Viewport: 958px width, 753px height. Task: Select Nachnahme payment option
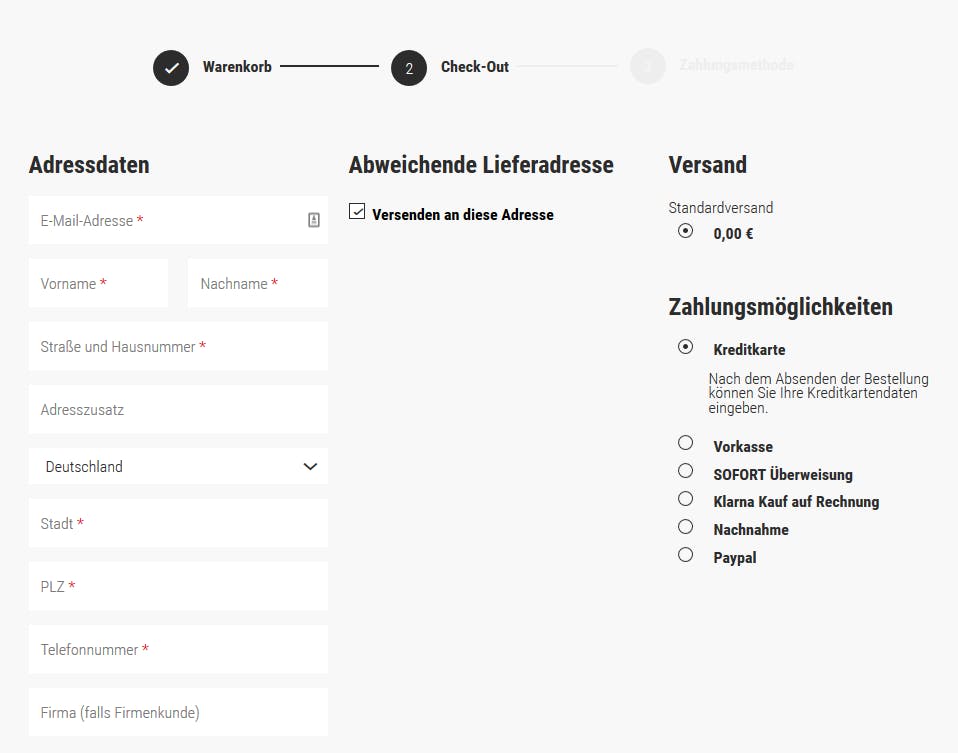tap(686, 527)
